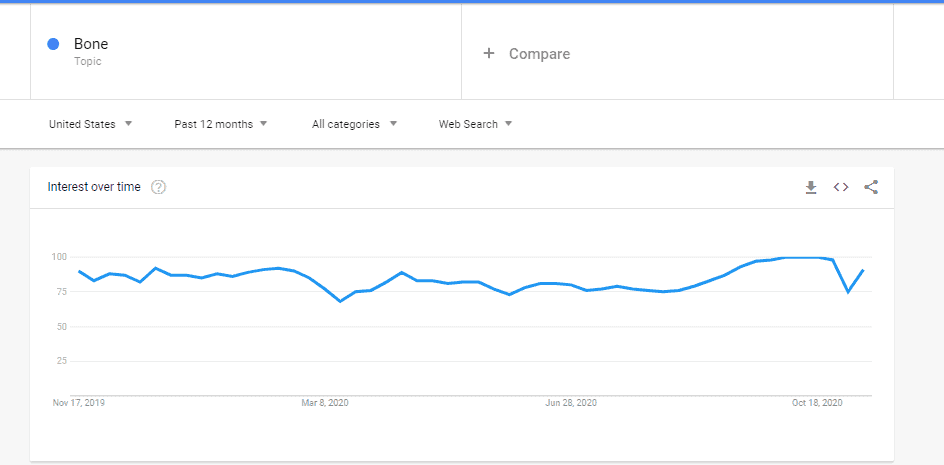
Task: Click the blue dot beside Bone
Action: pyautogui.click(x=53, y=44)
